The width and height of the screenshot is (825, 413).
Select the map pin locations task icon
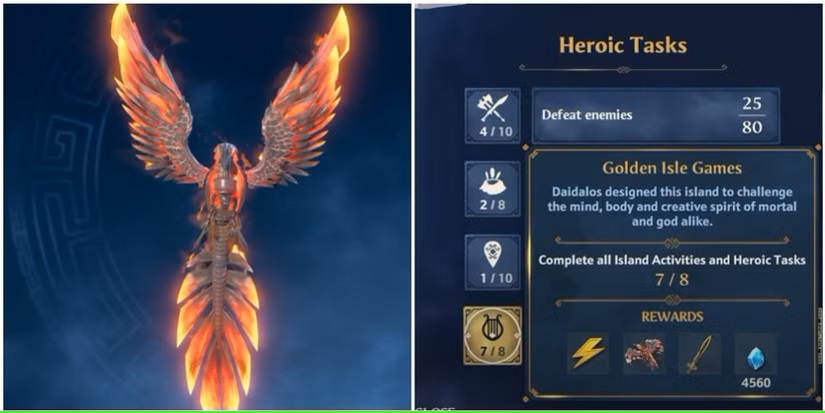[492, 262]
